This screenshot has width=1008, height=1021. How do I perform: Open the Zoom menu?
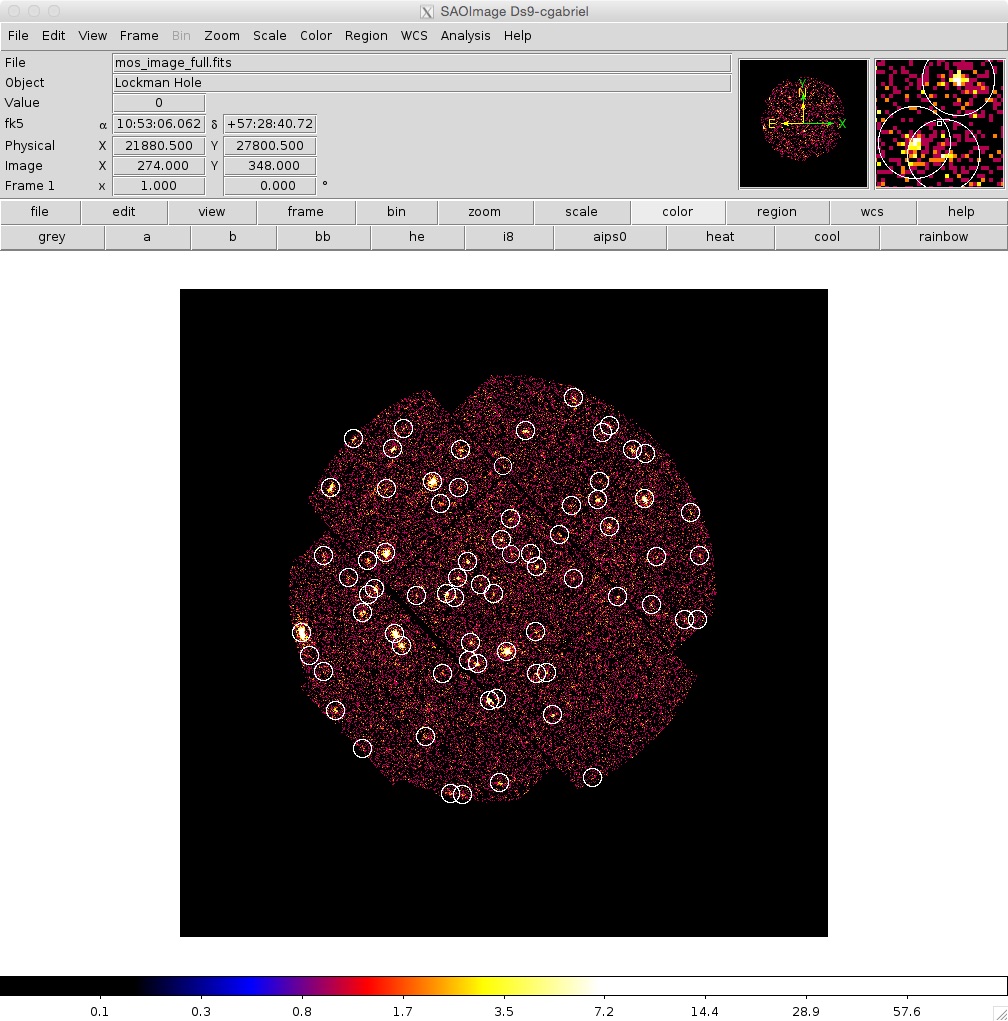(222, 36)
